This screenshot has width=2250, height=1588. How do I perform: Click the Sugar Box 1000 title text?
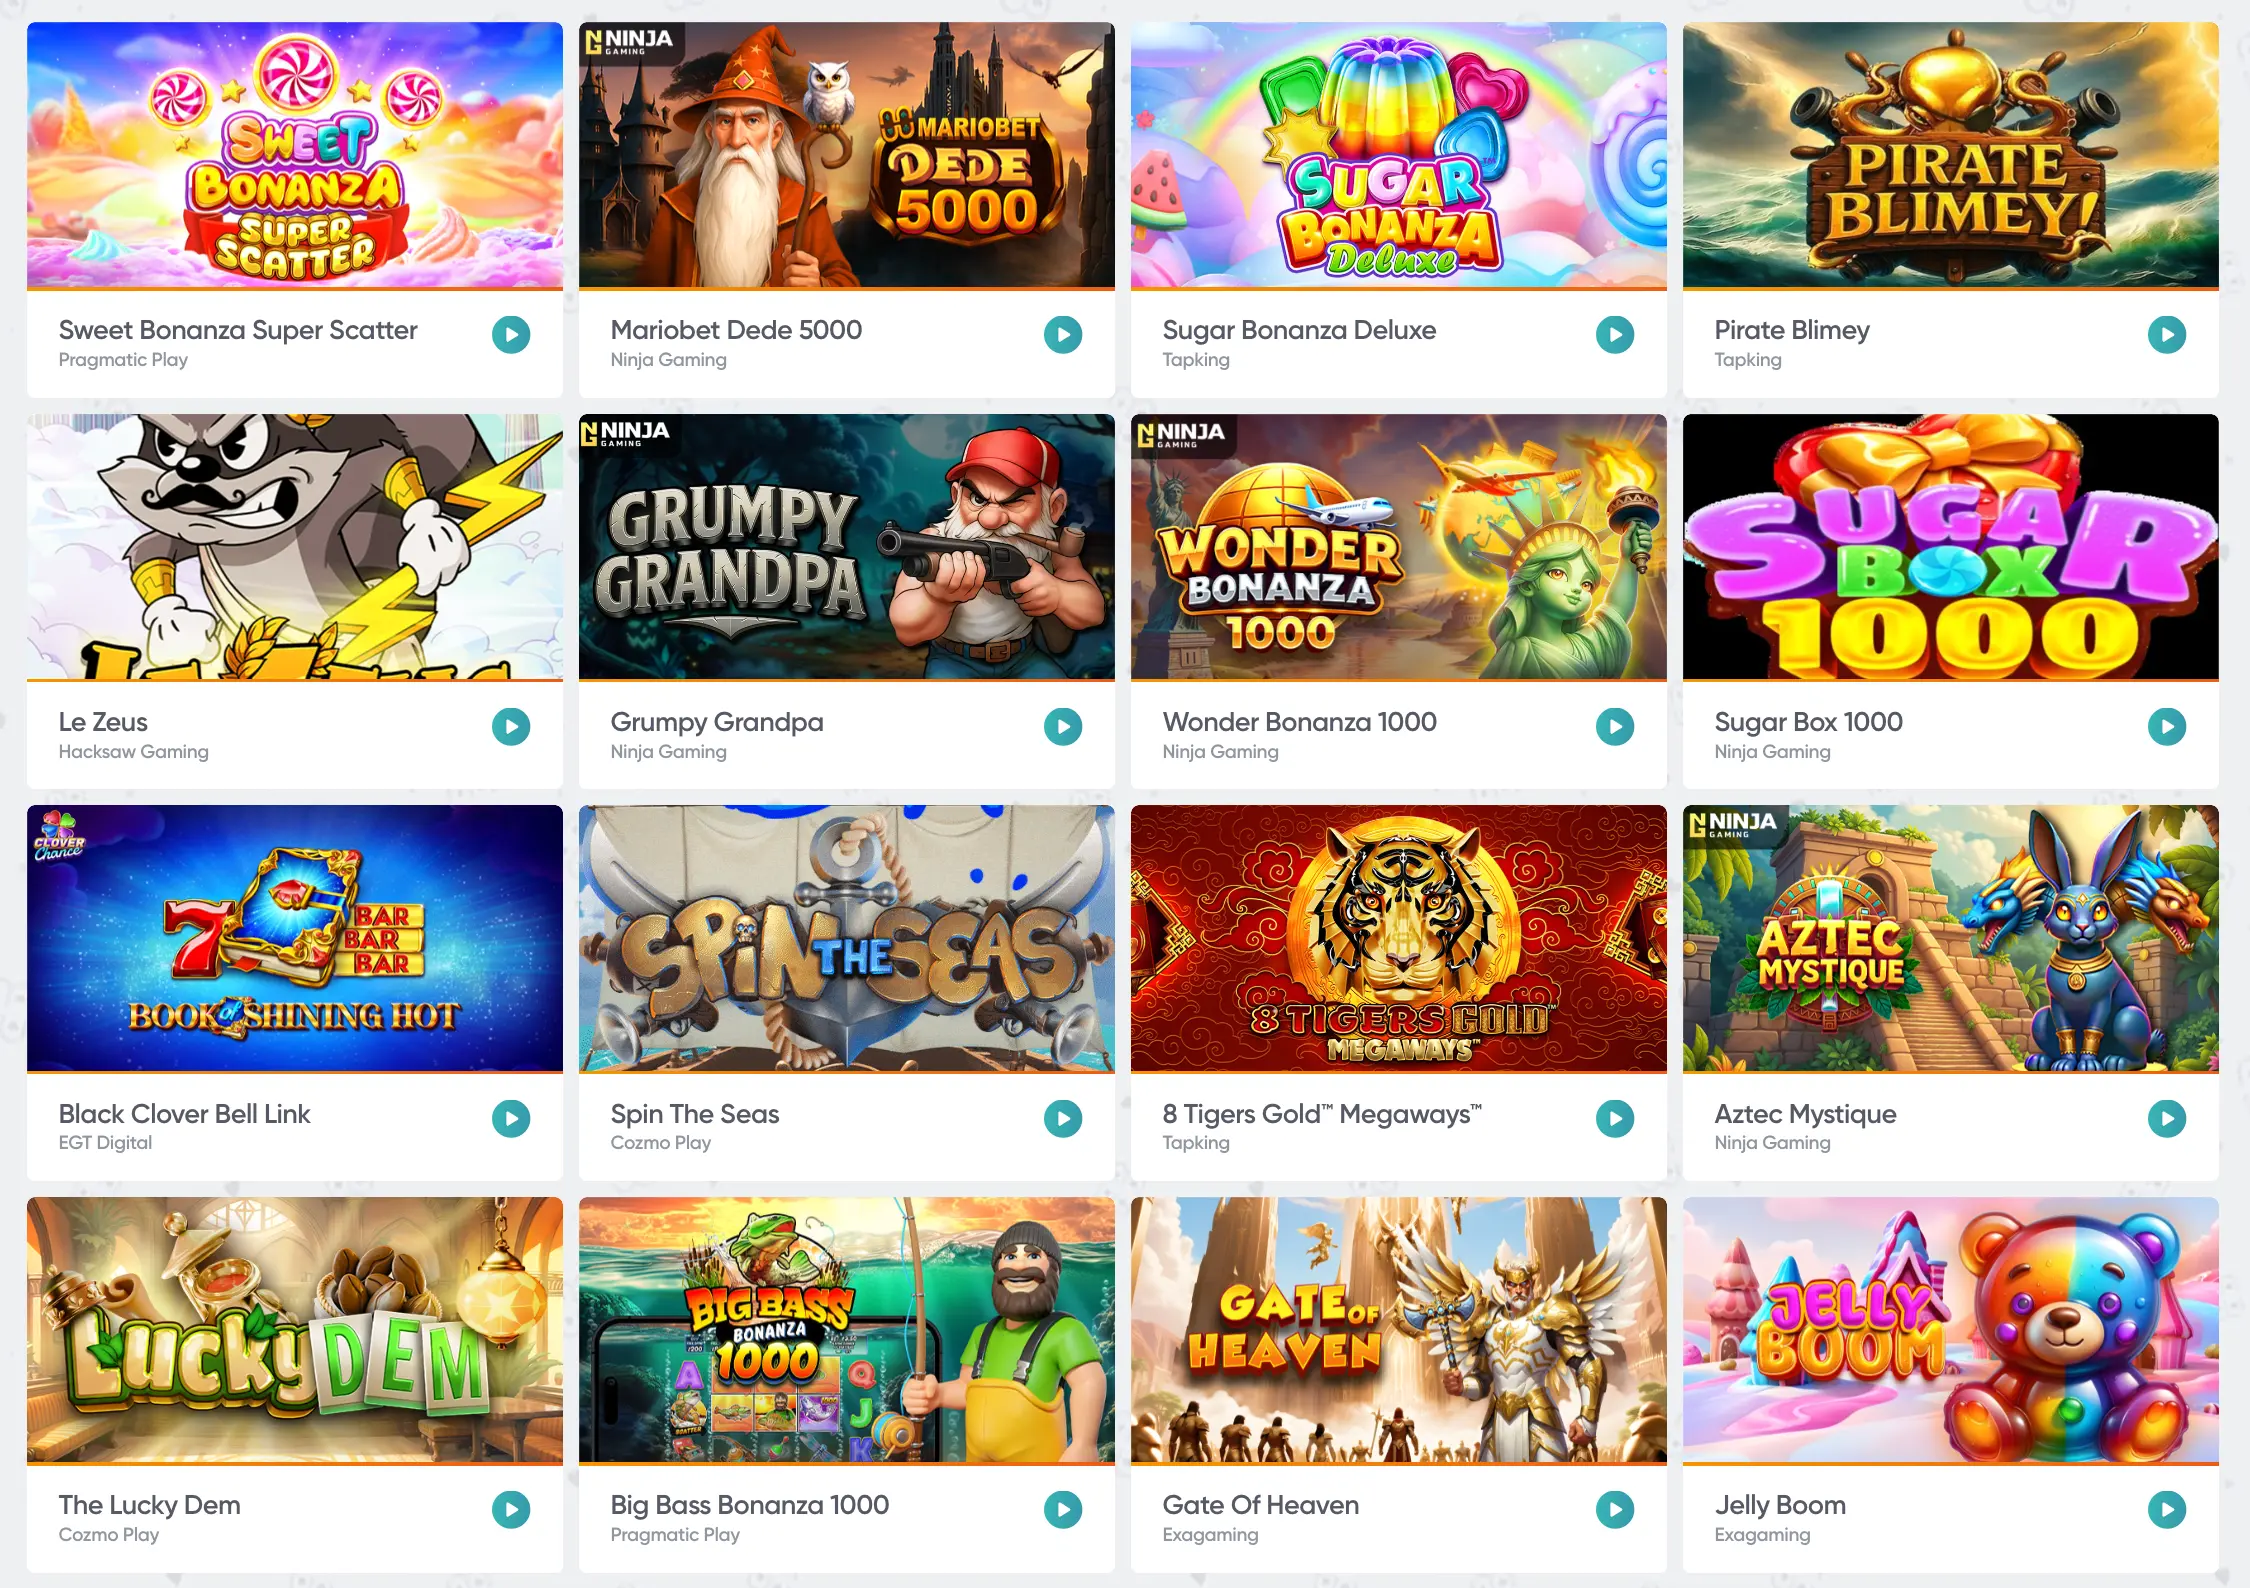1808,722
